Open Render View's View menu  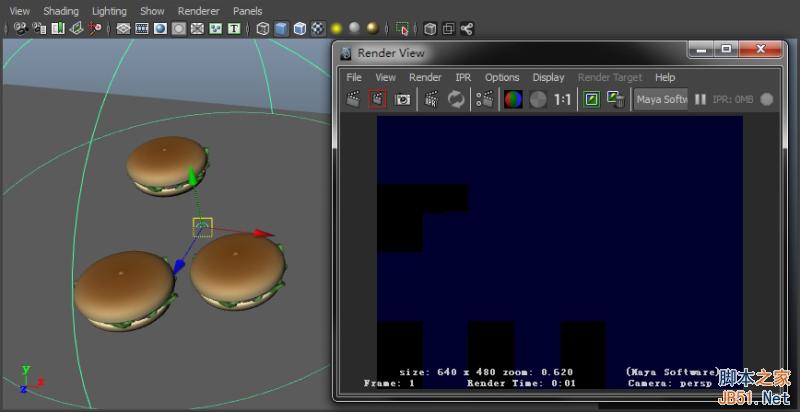coord(385,78)
